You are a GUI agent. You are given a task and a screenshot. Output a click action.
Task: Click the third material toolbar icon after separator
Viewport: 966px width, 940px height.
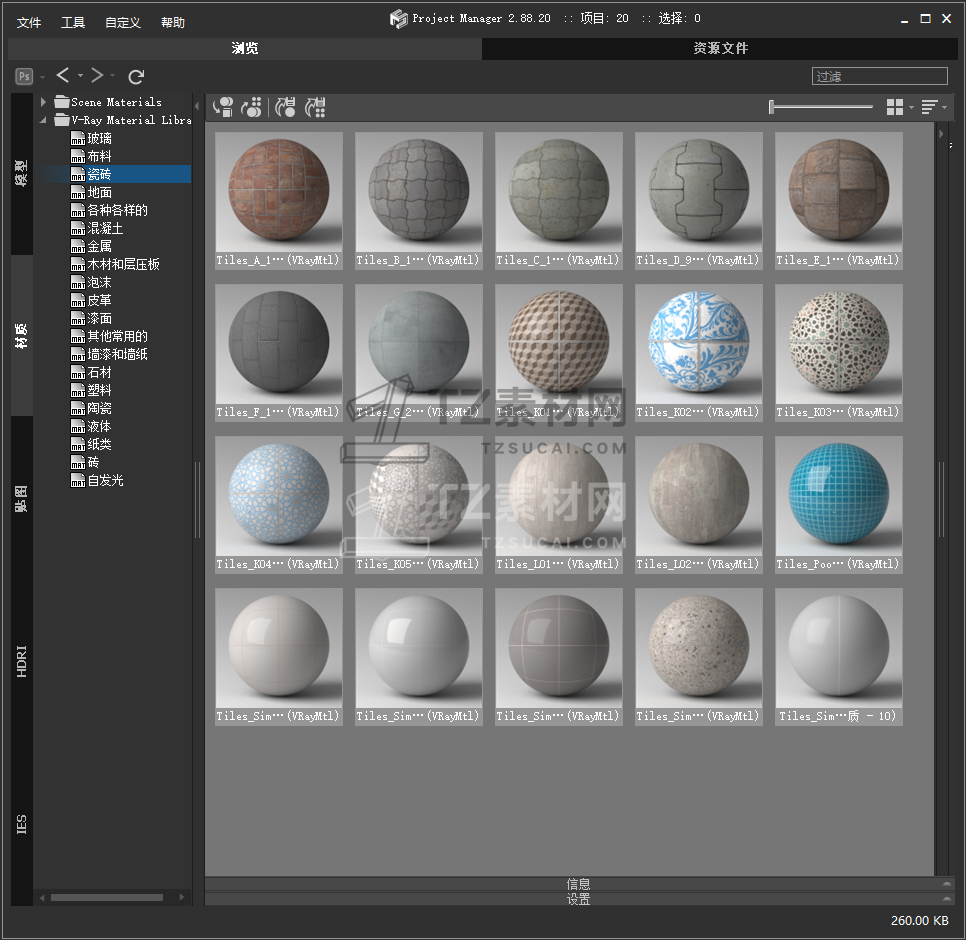(x=286, y=107)
